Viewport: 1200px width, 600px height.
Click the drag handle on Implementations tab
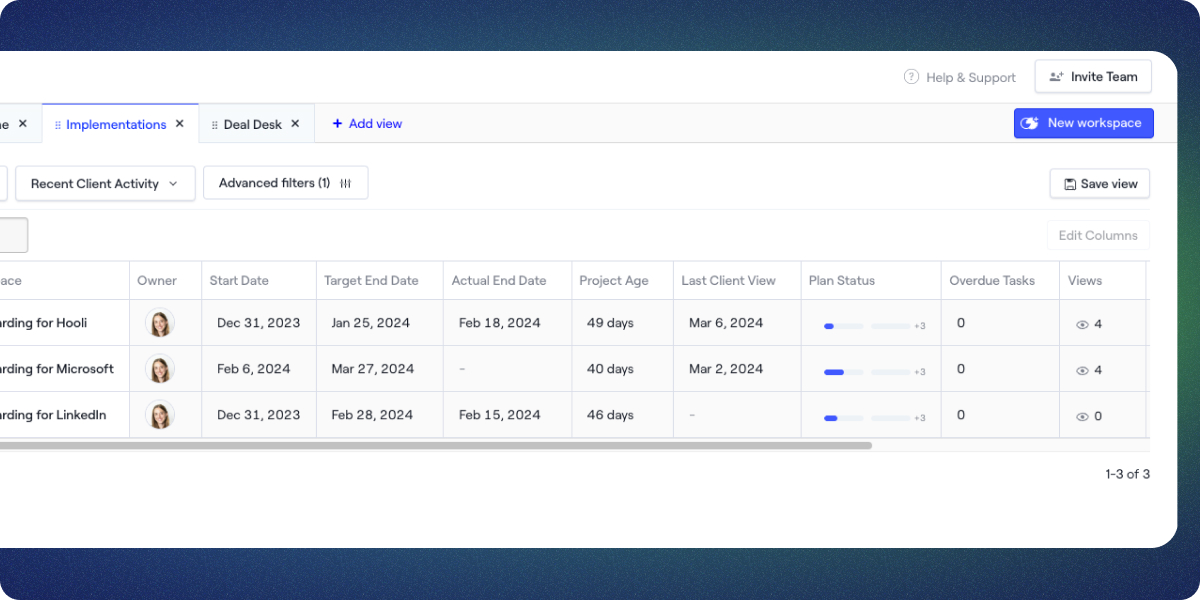pyautogui.click(x=58, y=125)
